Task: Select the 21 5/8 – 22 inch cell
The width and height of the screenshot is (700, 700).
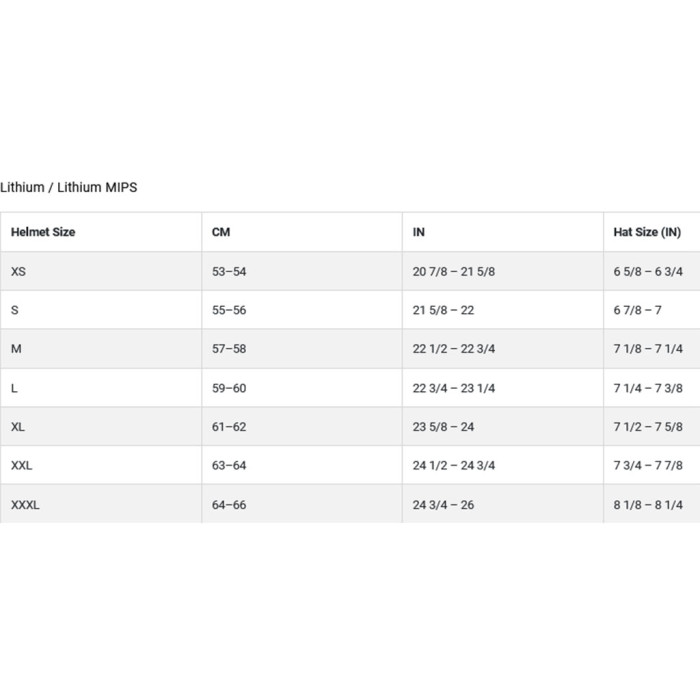Action: pos(444,310)
